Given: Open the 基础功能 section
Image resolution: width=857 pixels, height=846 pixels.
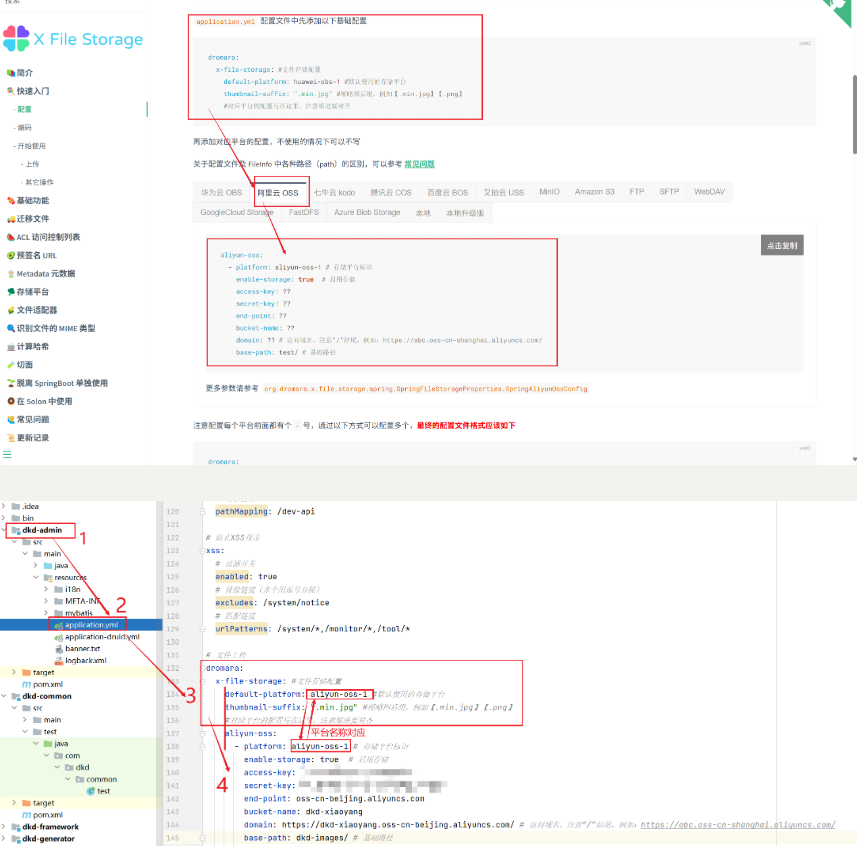Looking at the screenshot, I should (x=32, y=201).
